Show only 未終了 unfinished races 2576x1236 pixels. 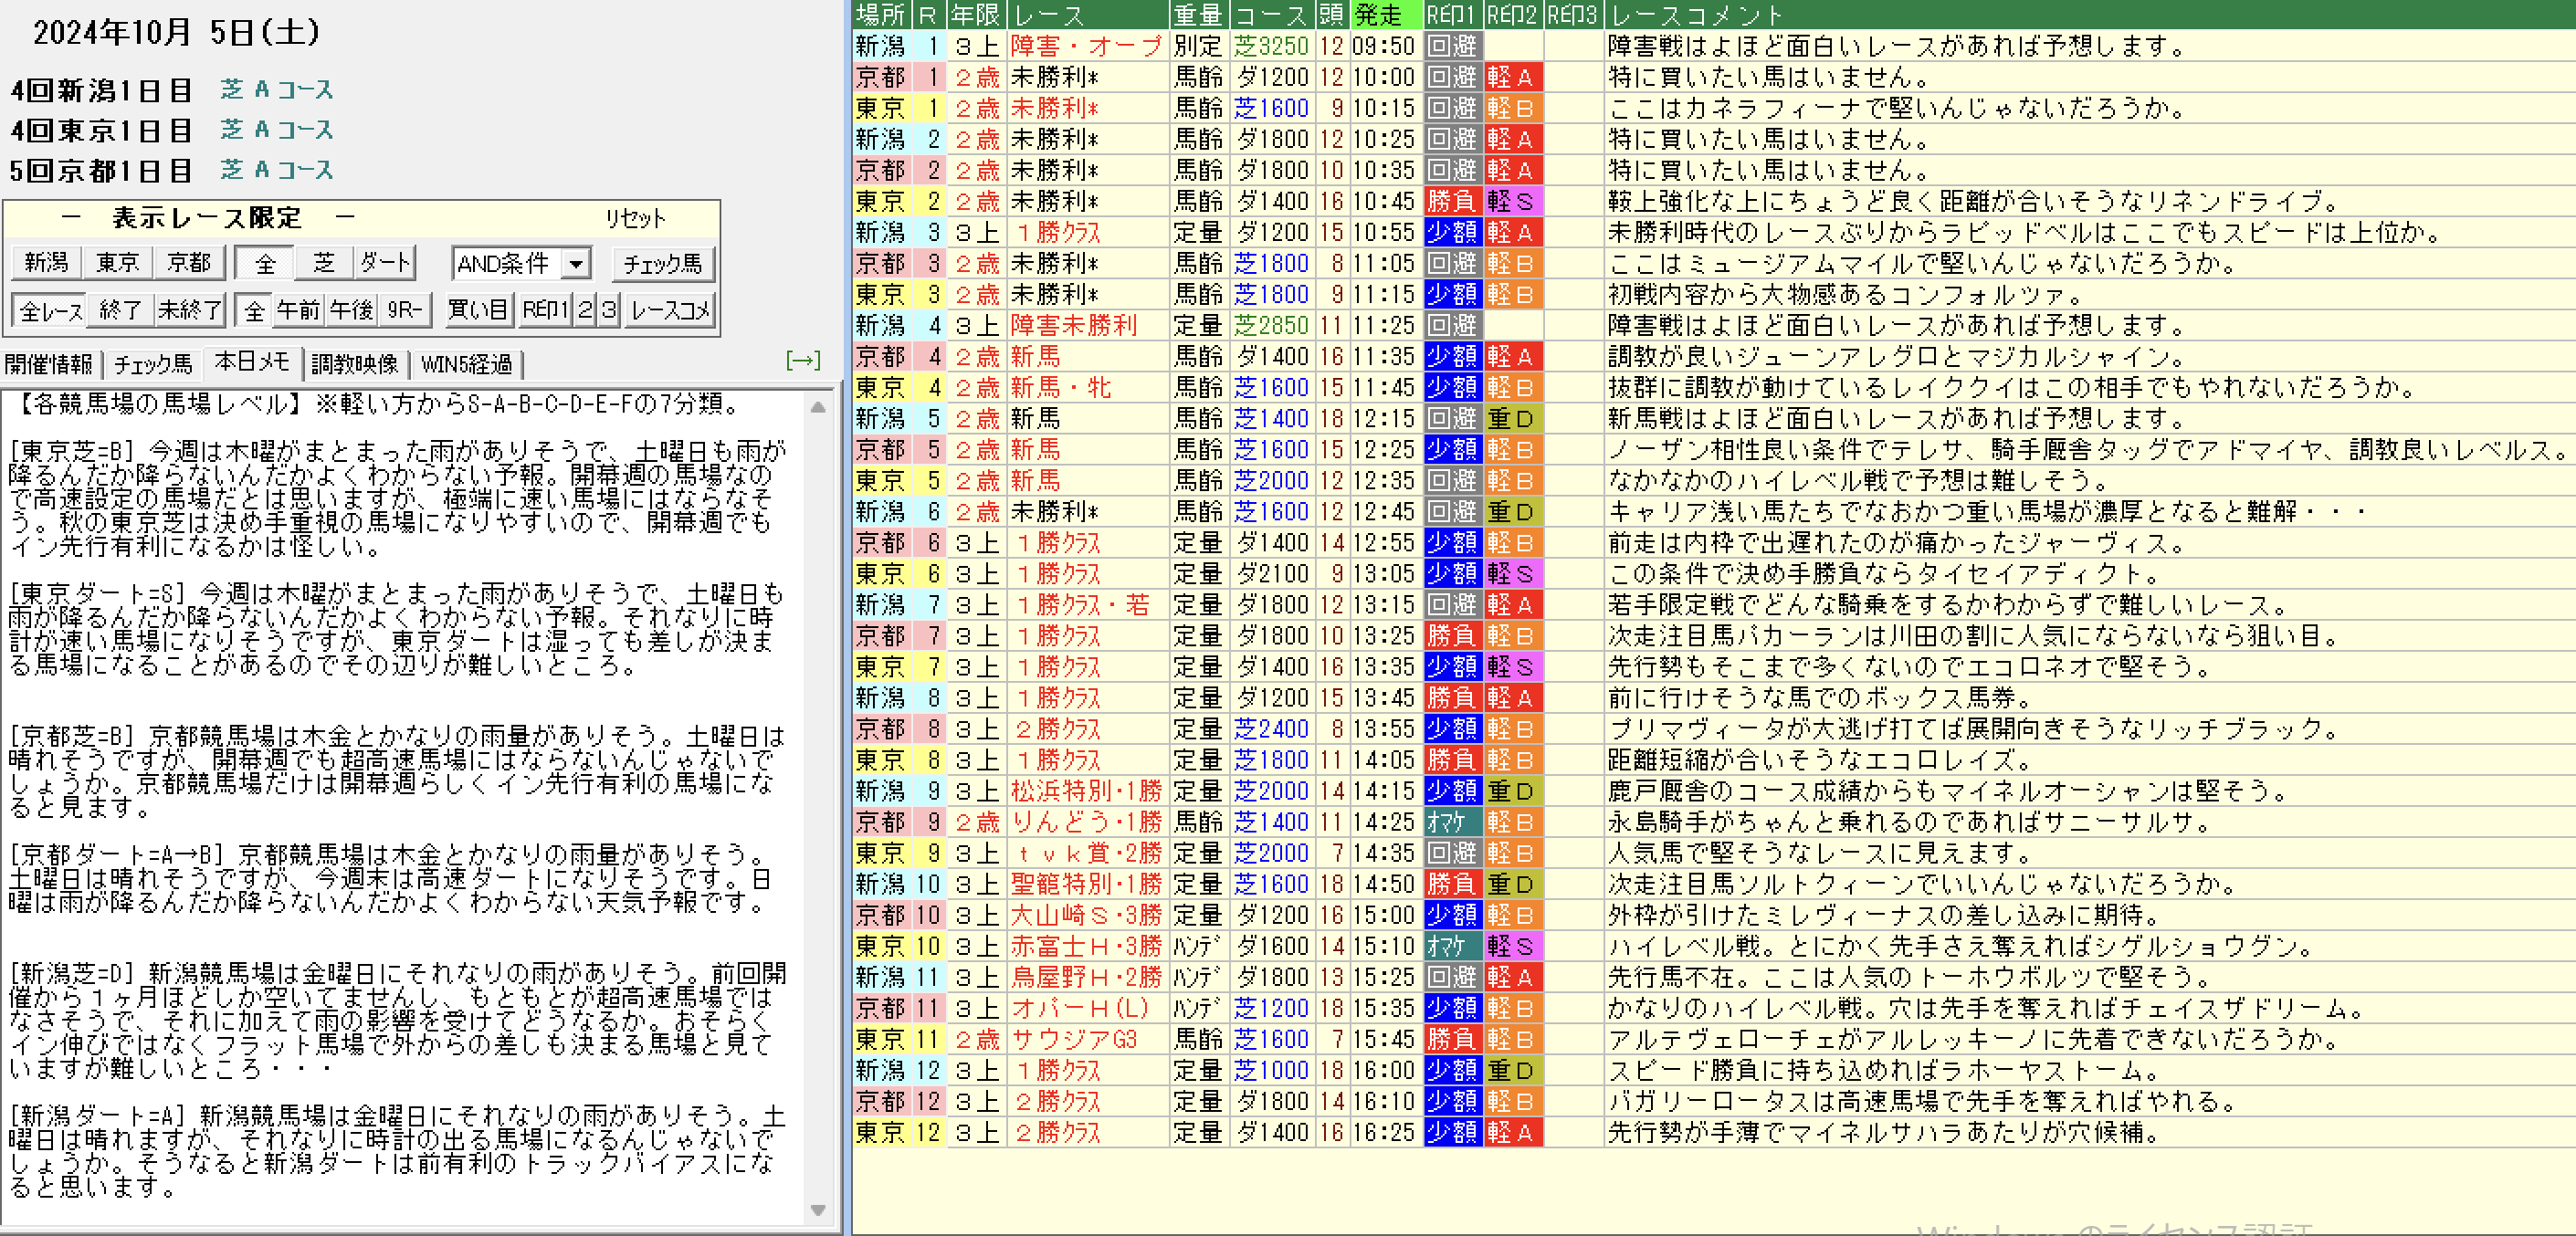pos(189,310)
